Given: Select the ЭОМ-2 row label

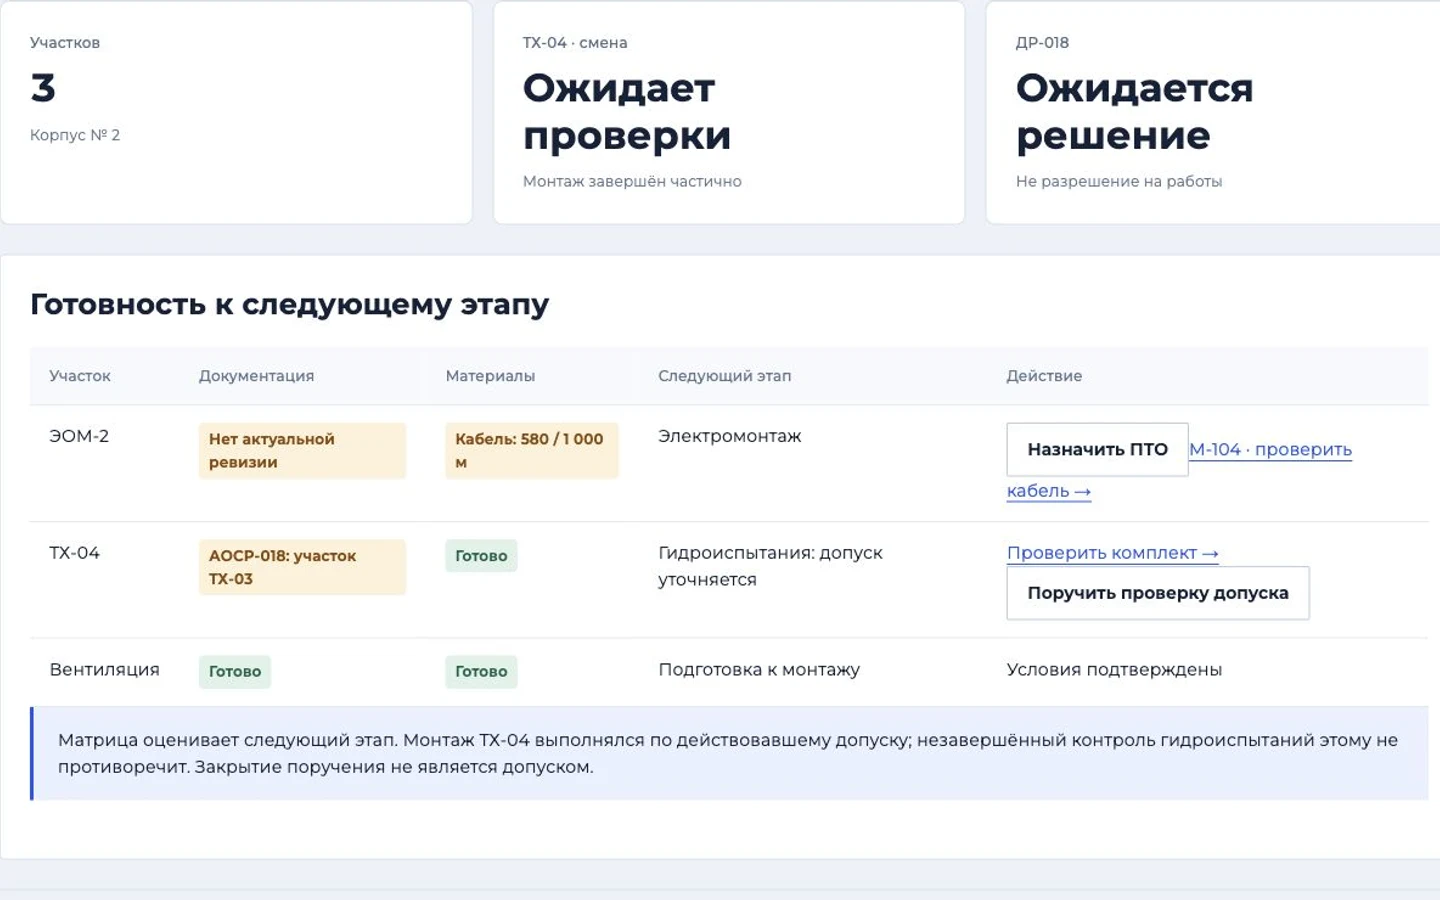Looking at the screenshot, I should [x=79, y=436].
